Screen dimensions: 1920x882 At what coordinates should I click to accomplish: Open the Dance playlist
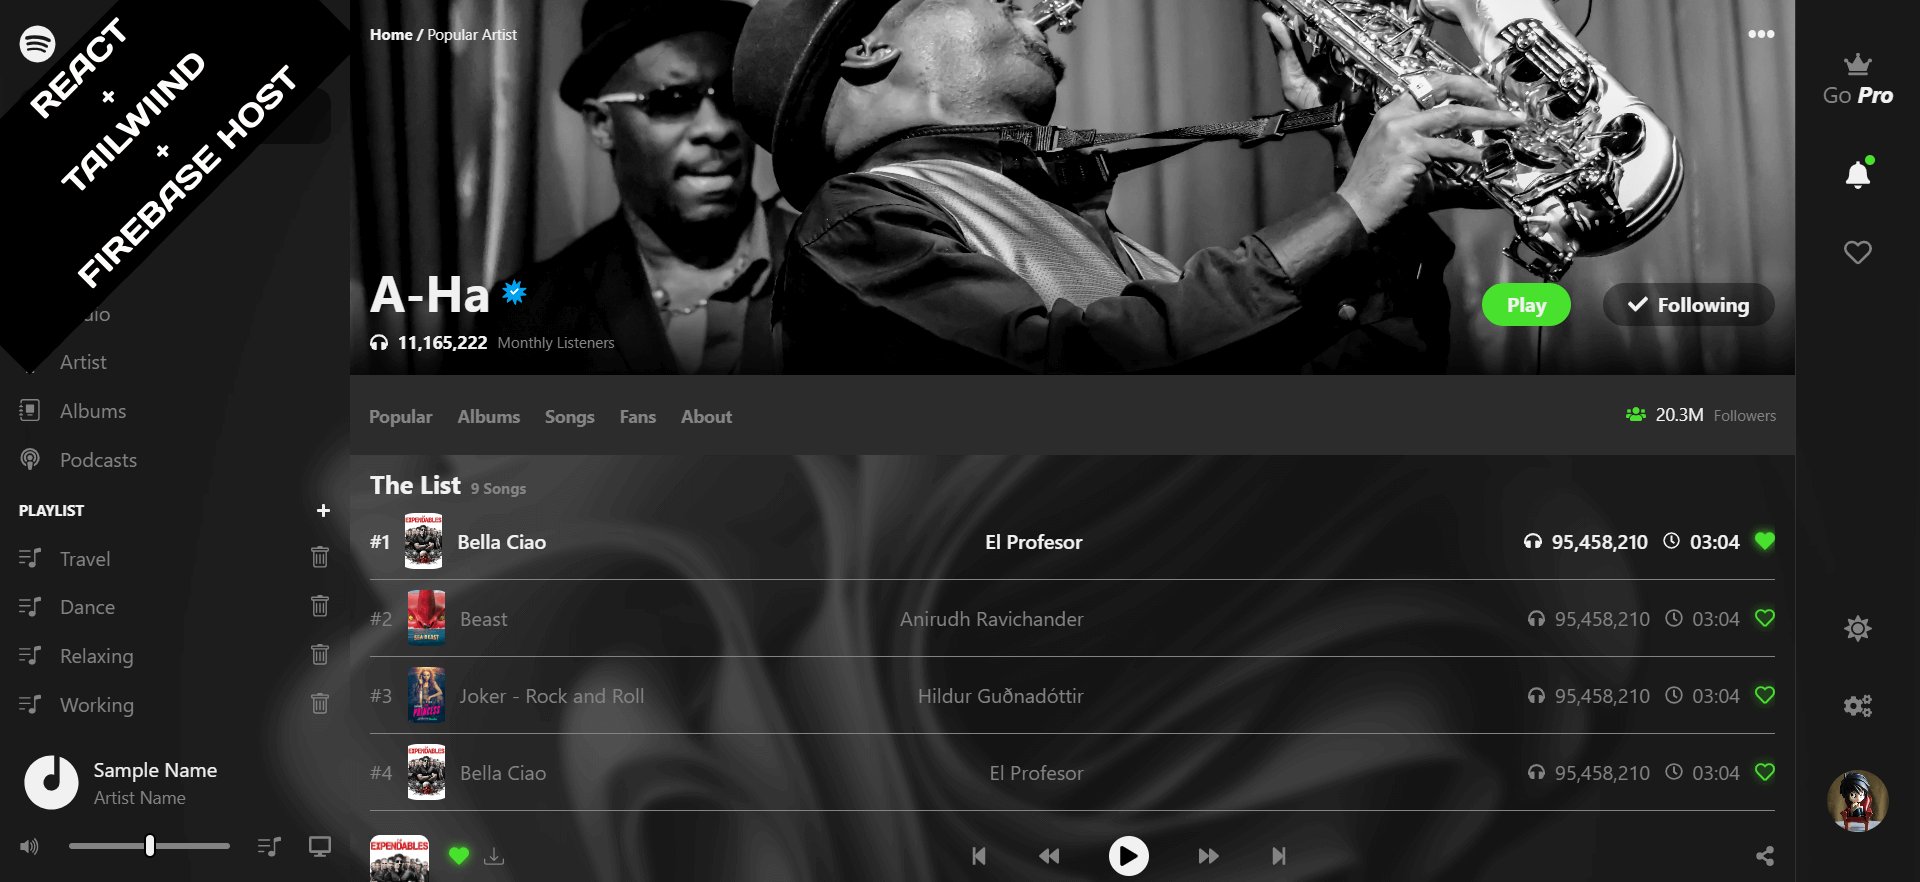87,607
